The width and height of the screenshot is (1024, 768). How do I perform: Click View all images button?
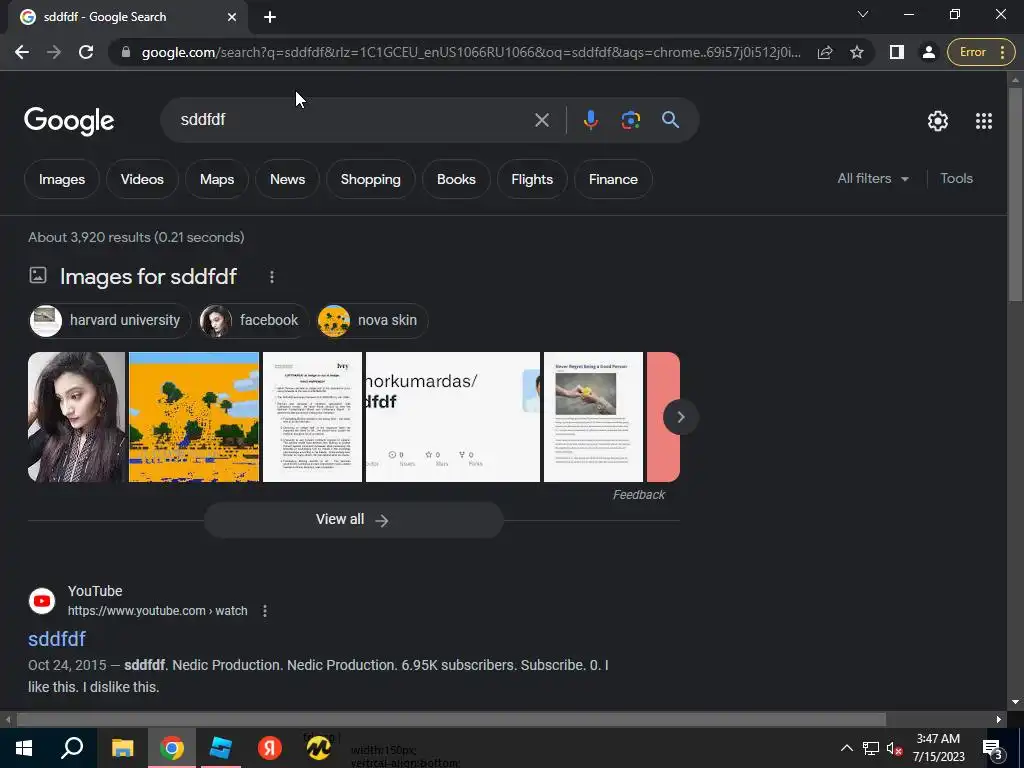coord(353,520)
